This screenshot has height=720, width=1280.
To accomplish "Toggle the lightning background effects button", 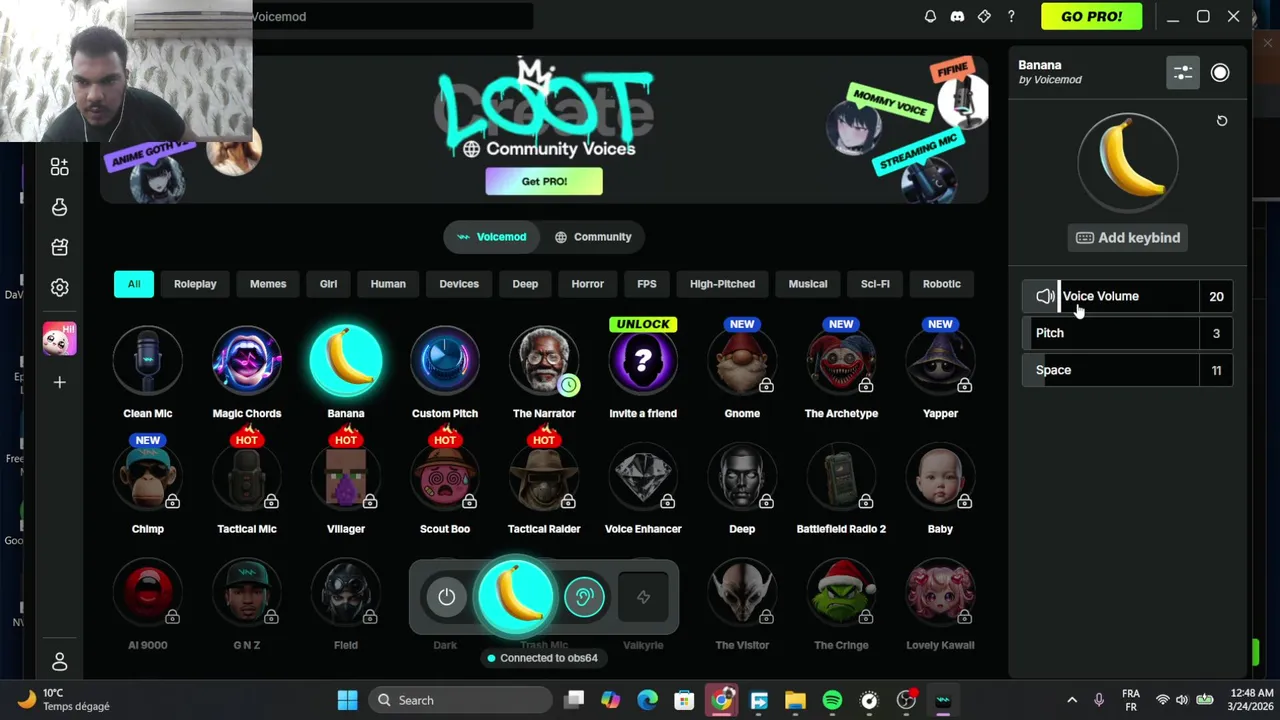I will point(643,597).
